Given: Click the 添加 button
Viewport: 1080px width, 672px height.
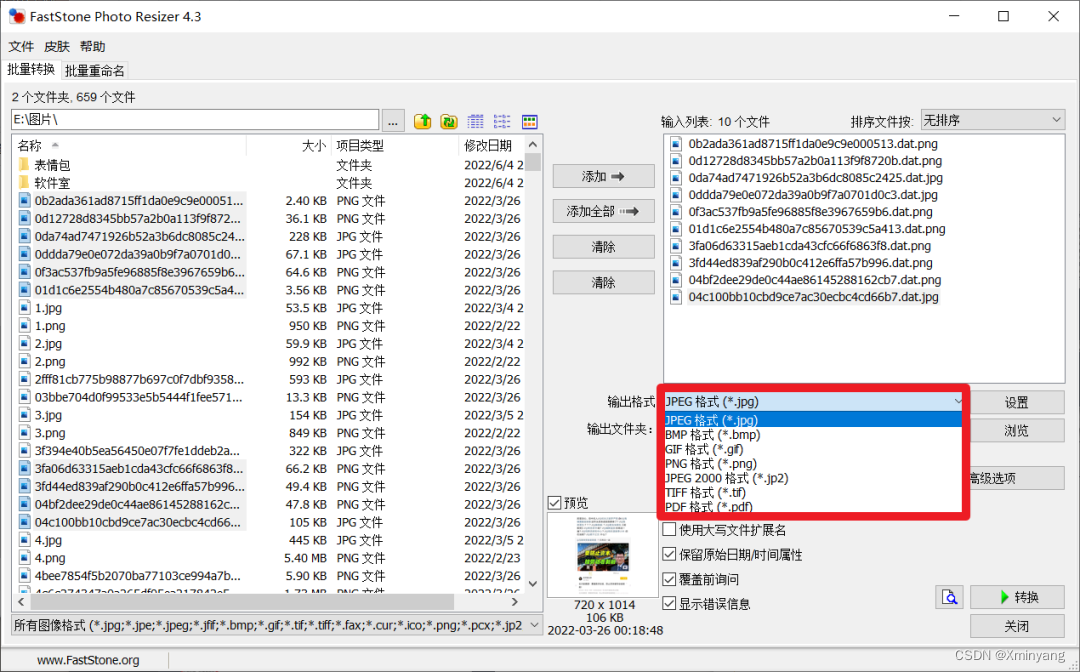Looking at the screenshot, I should [x=603, y=176].
